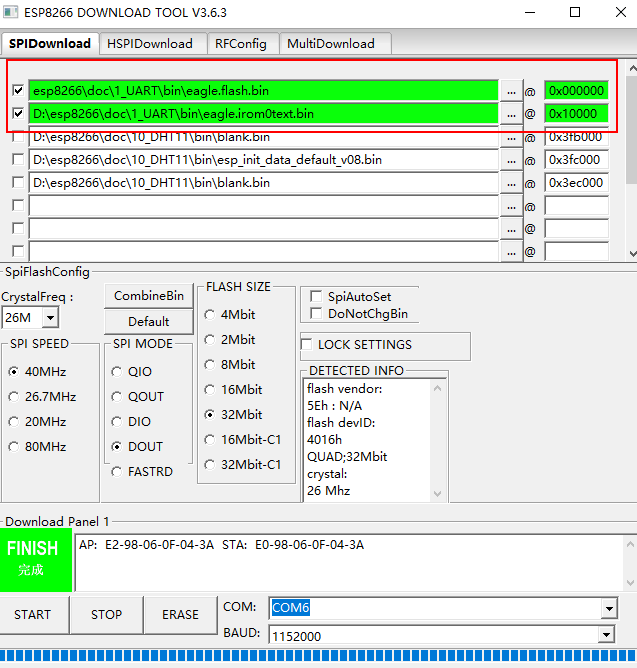This screenshot has height=668, width=637.
Task: Uncheck the eagle.flash.bin file checkbox
Action: tap(18, 90)
